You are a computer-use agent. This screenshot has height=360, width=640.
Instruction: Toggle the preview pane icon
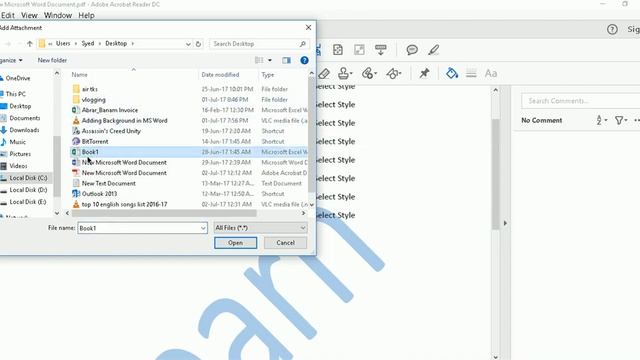pyautogui.click(x=287, y=60)
